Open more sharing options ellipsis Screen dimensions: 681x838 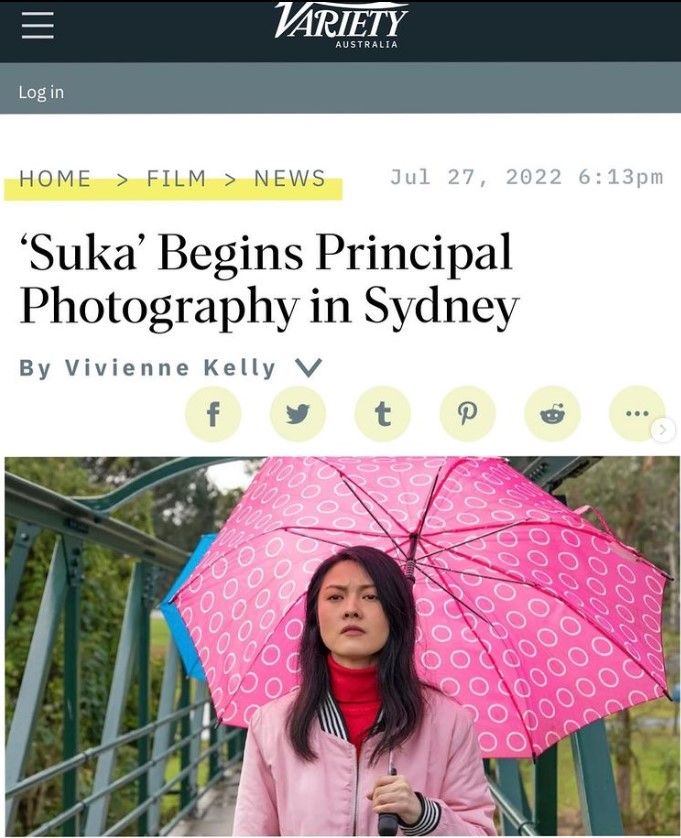pyautogui.click(x=637, y=413)
